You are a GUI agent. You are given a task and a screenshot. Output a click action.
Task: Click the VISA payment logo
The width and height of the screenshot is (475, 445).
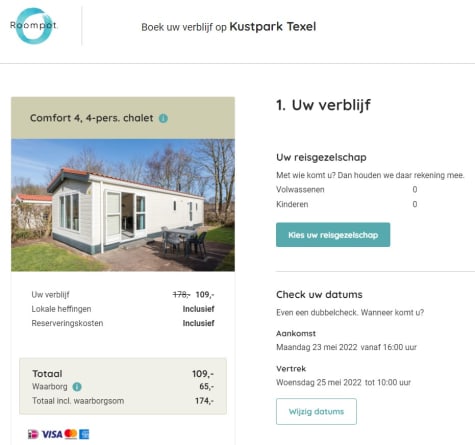point(52,434)
